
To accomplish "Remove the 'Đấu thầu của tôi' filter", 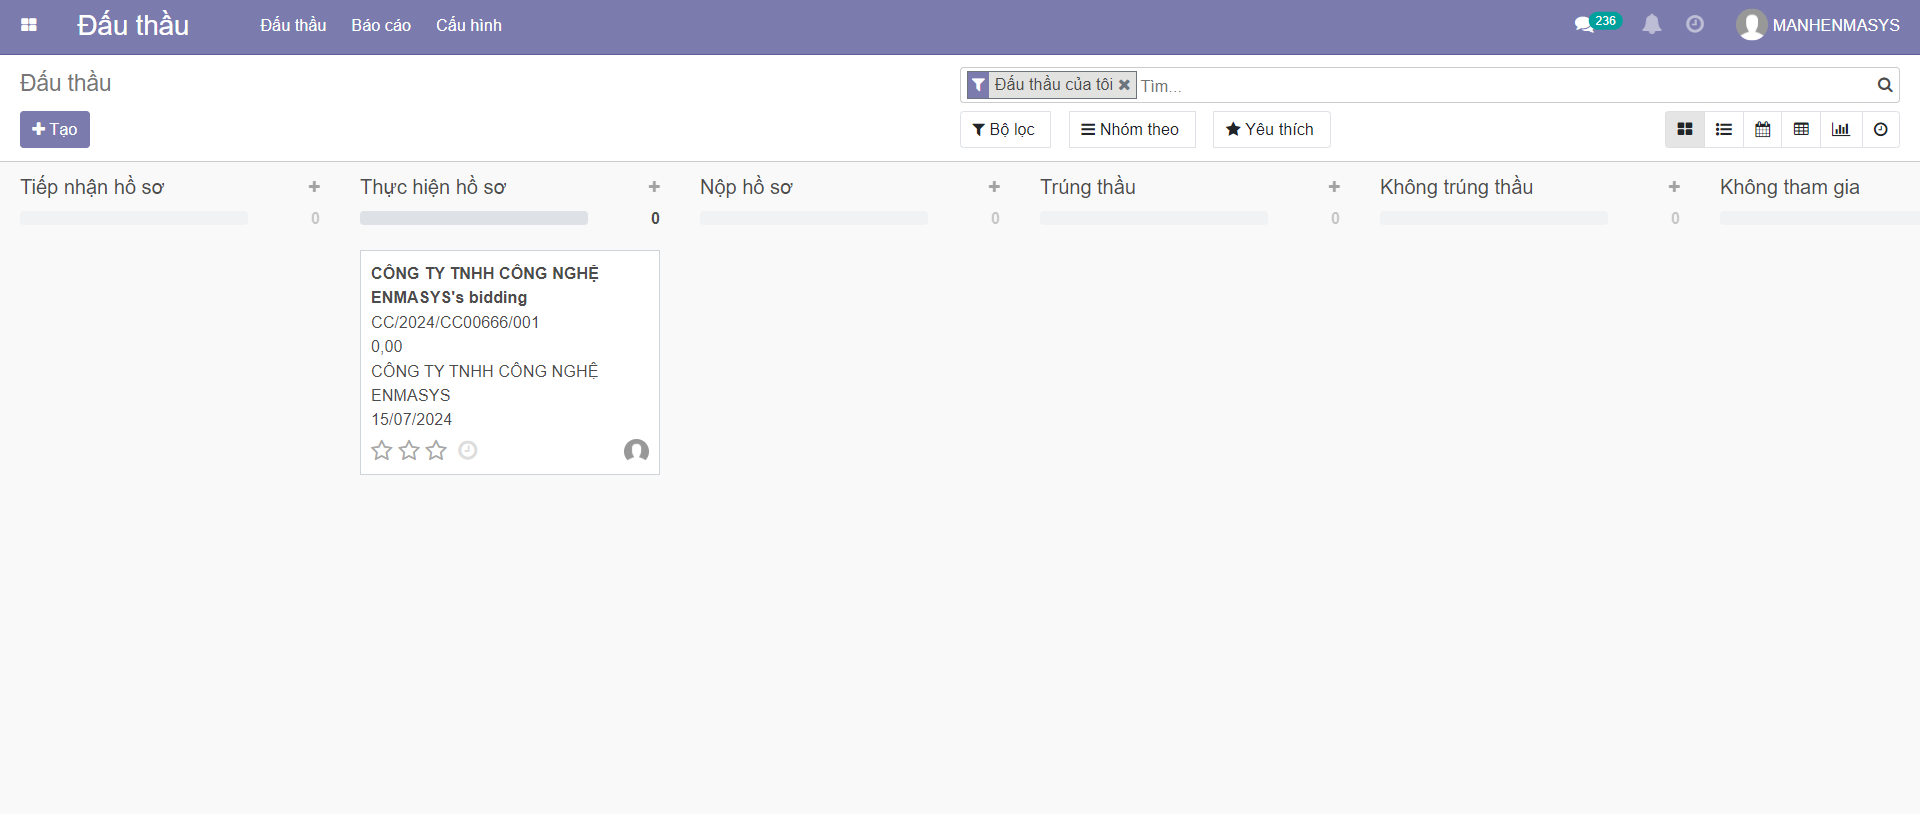I will coord(1124,85).
